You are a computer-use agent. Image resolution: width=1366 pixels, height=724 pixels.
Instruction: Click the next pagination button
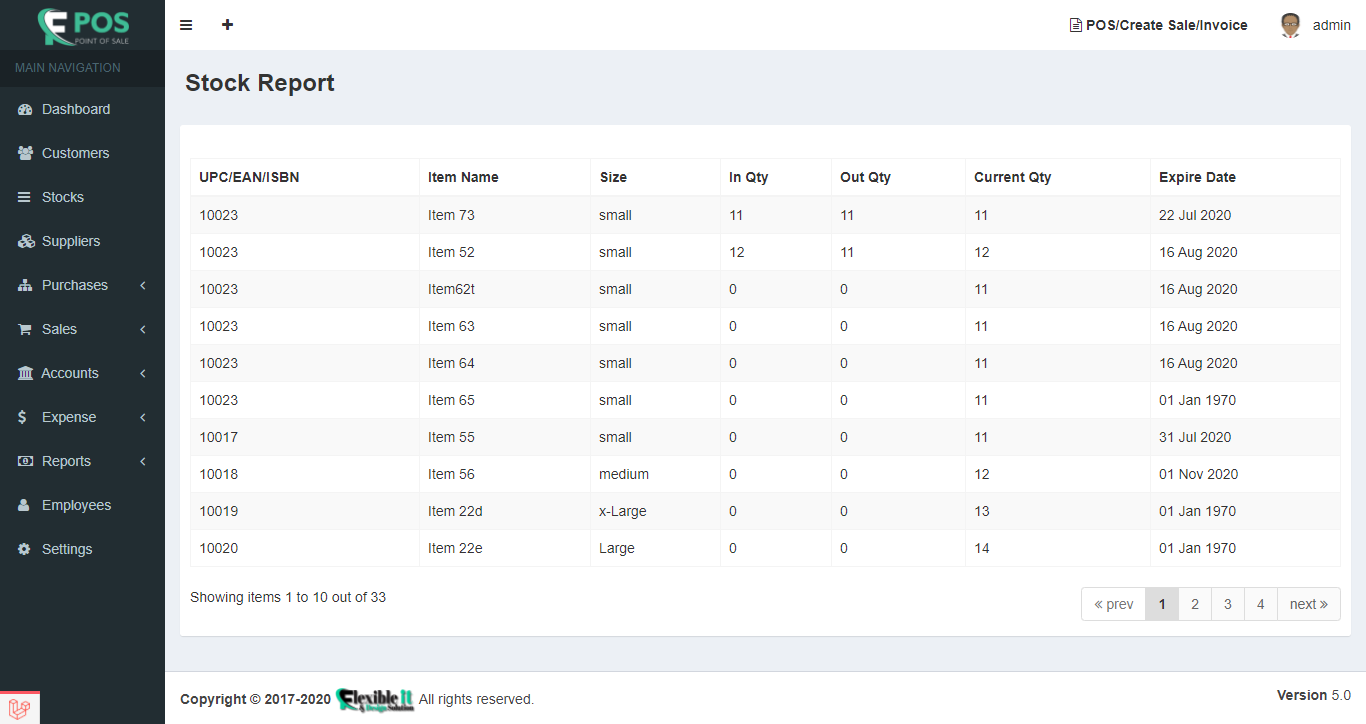point(1308,604)
